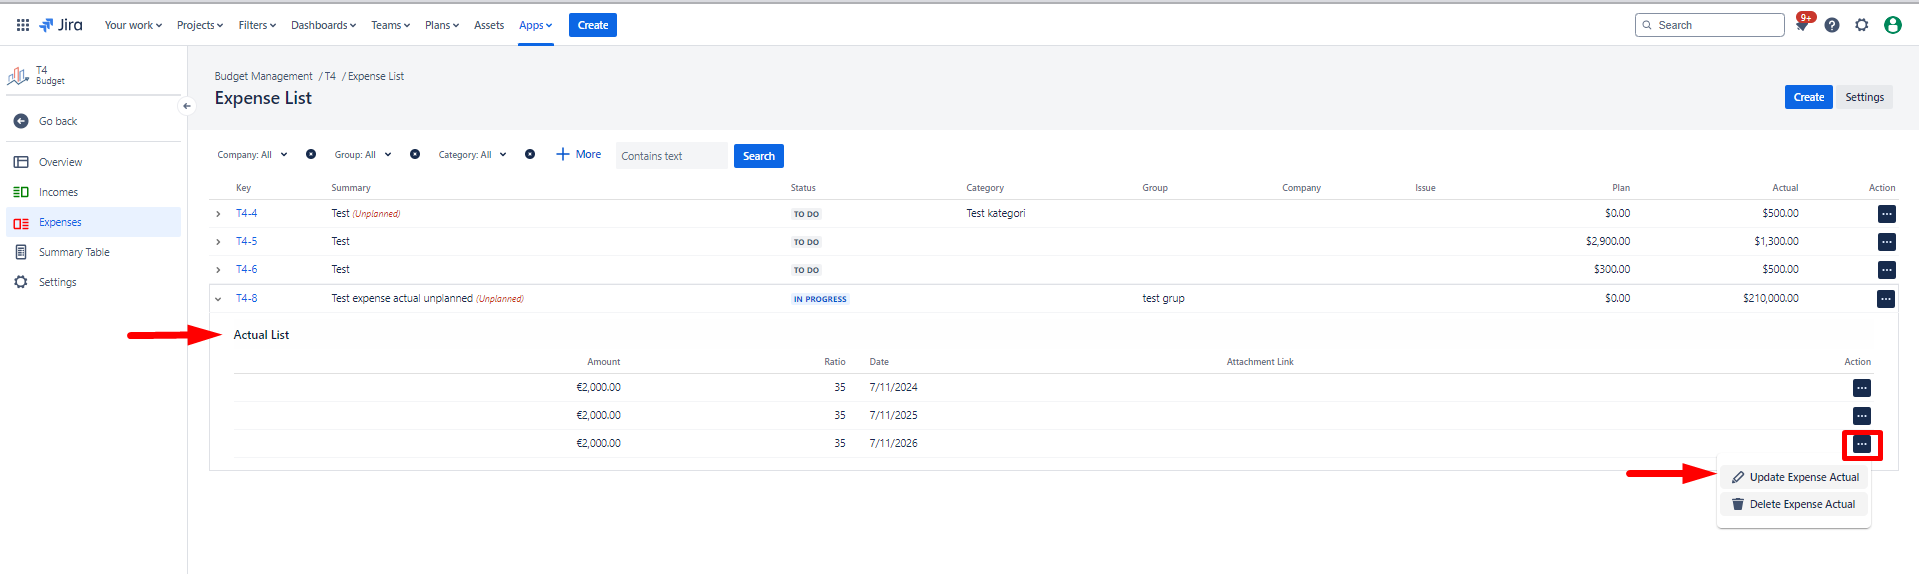Click the Overview sidebar icon
The height and width of the screenshot is (574, 1919).
pyautogui.click(x=21, y=162)
